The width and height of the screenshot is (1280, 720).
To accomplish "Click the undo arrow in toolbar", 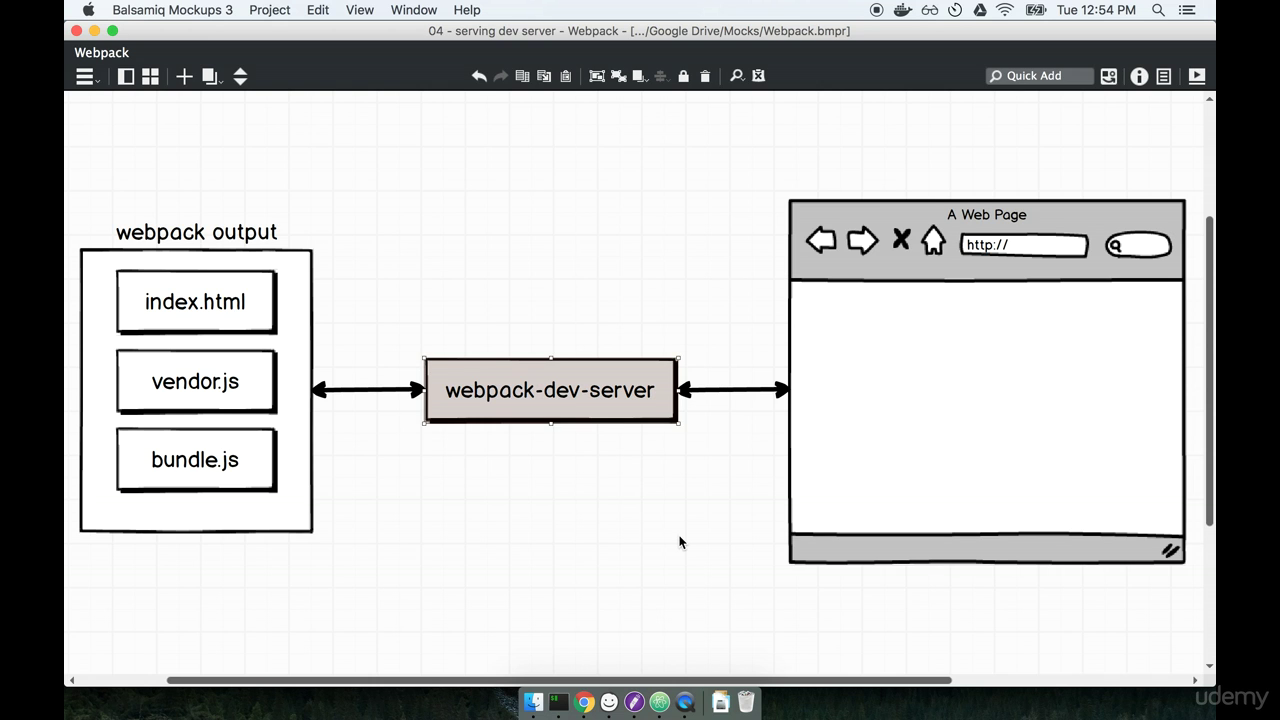I will click(479, 76).
